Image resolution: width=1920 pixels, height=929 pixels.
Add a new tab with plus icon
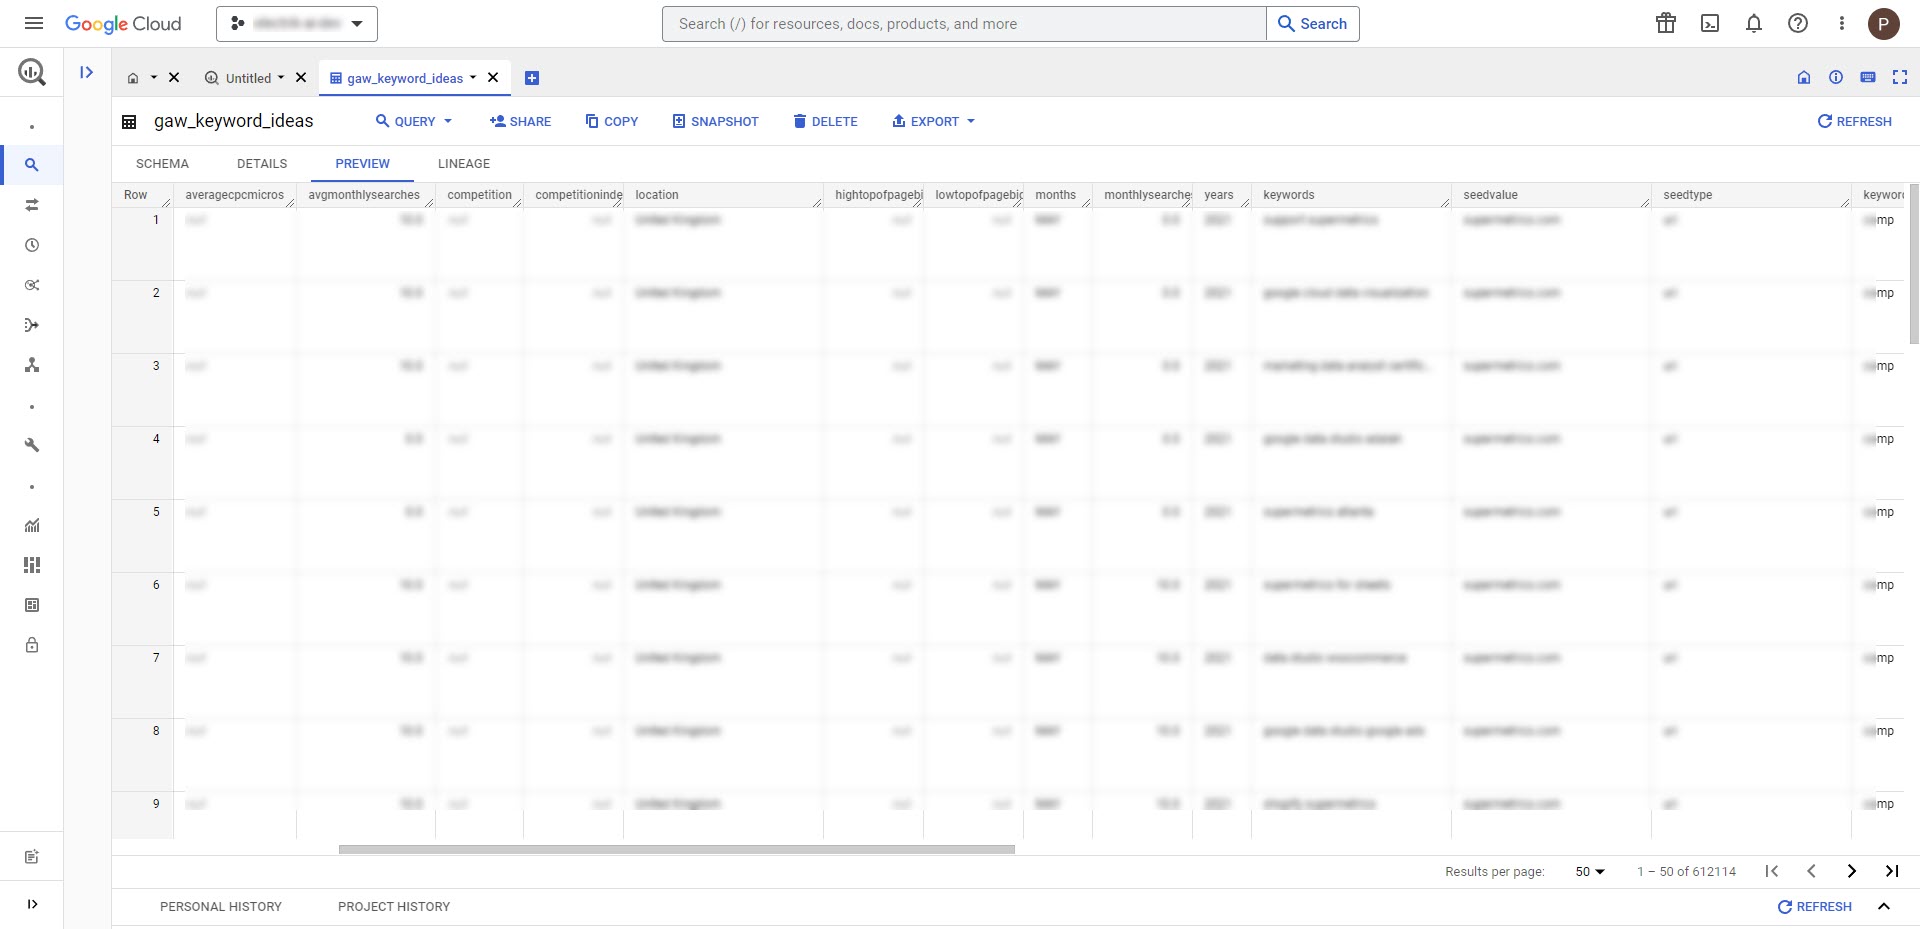(532, 78)
